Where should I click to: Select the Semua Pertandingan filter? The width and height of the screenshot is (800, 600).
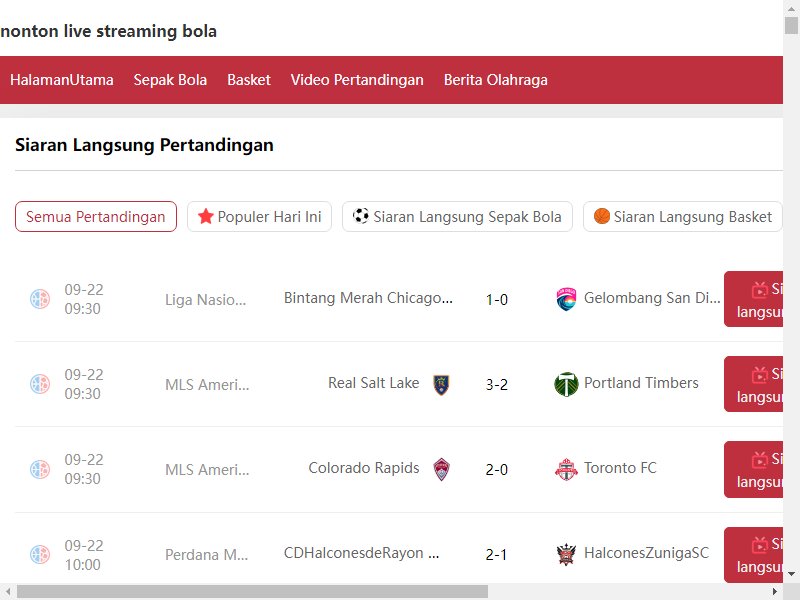pos(96,217)
